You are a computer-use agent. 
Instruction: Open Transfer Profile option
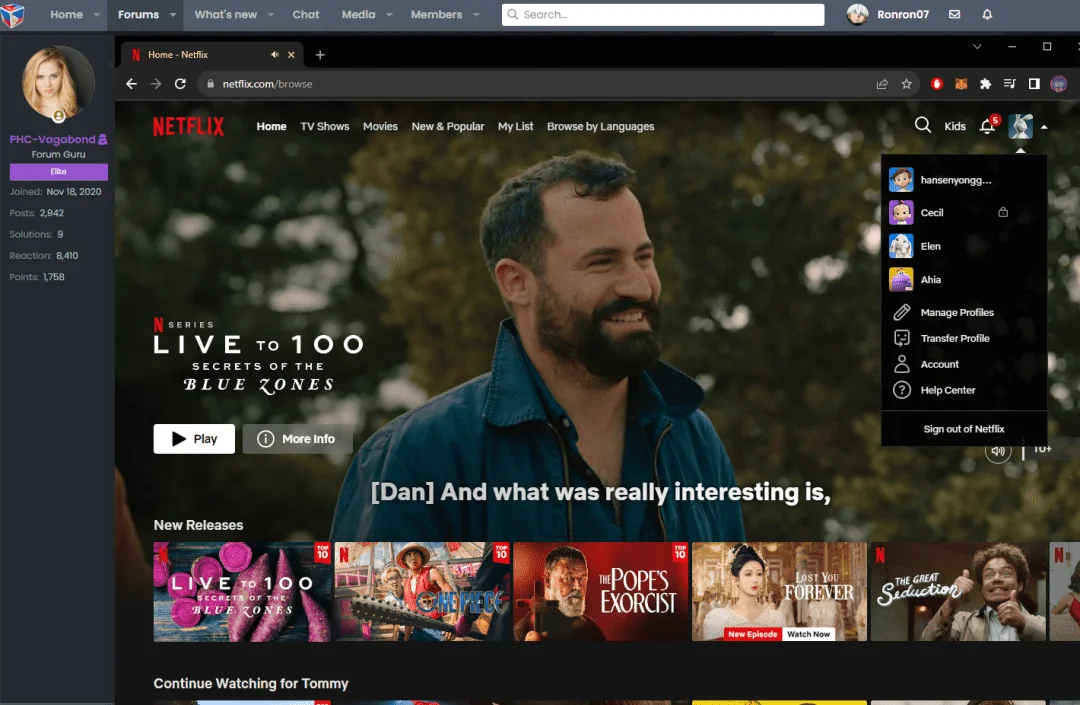pos(955,338)
